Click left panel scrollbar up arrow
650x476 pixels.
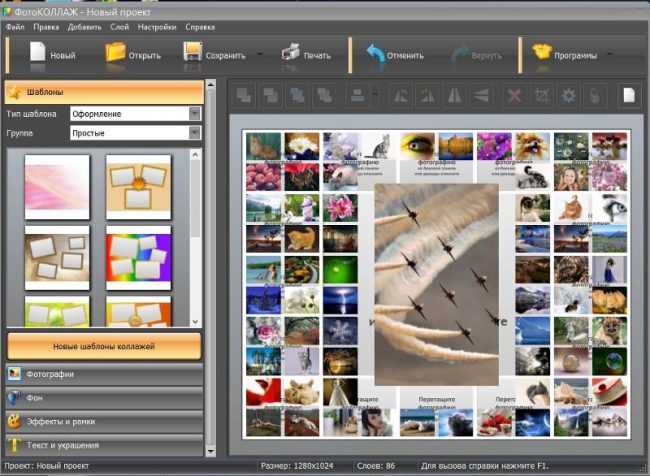point(211,85)
